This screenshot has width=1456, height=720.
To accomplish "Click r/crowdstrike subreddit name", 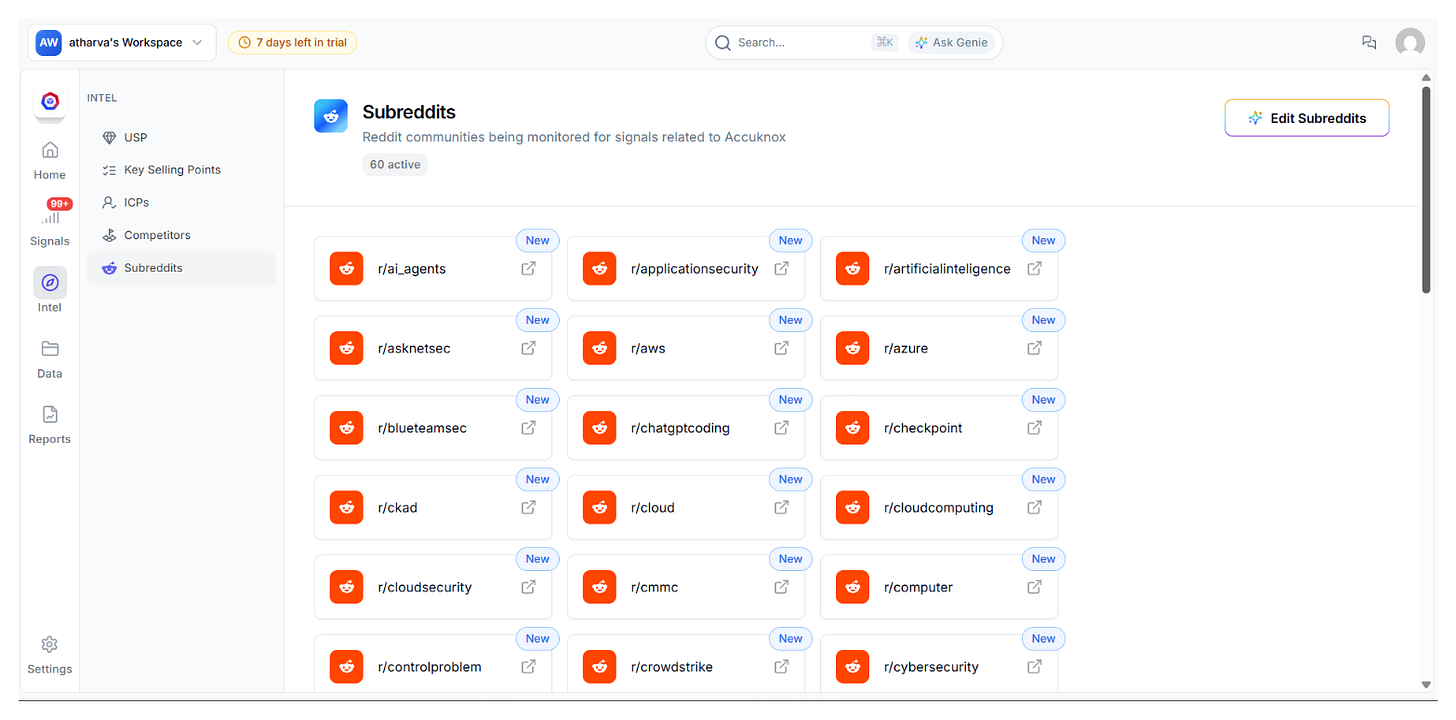I will click(x=672, y=667).
